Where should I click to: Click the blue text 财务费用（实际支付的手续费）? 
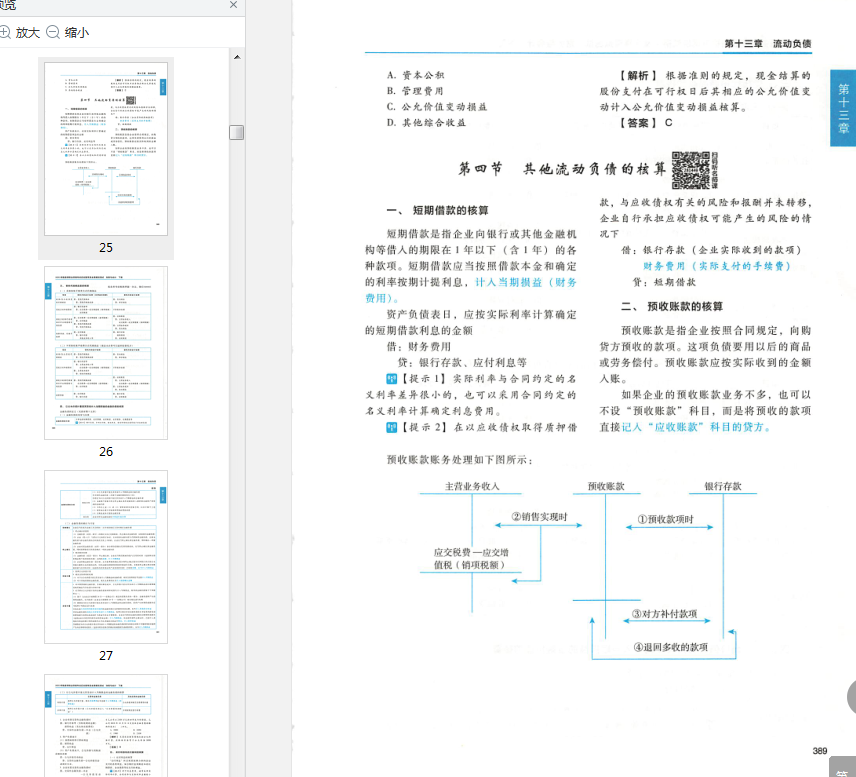pos(717,266)
